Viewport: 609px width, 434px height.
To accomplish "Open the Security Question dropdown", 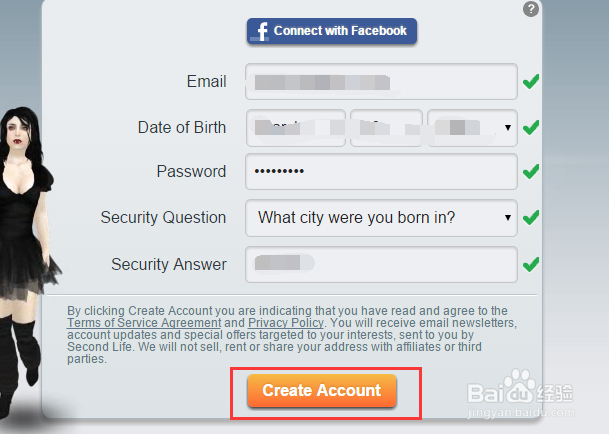I will 380,217.
